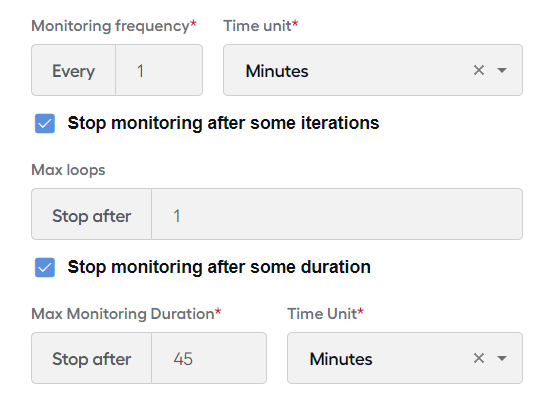
Task: Uncheck the Stop monitoring after some duration checkbox
Action: [x=45, y=267]
